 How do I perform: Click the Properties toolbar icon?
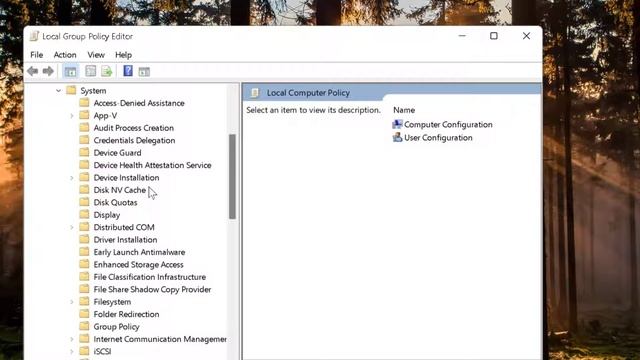(x=91, y=71)
